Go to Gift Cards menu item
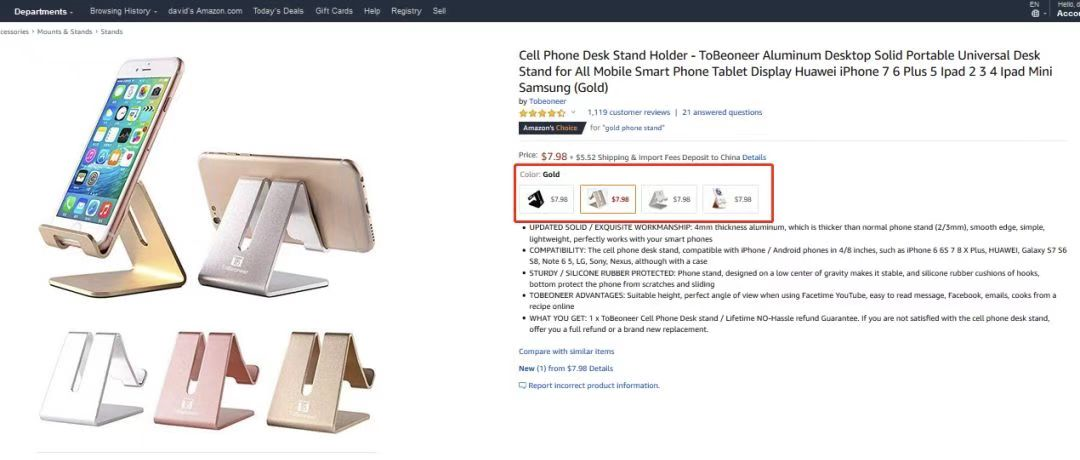The image size is (1080, 460). (x=333, y=11)
